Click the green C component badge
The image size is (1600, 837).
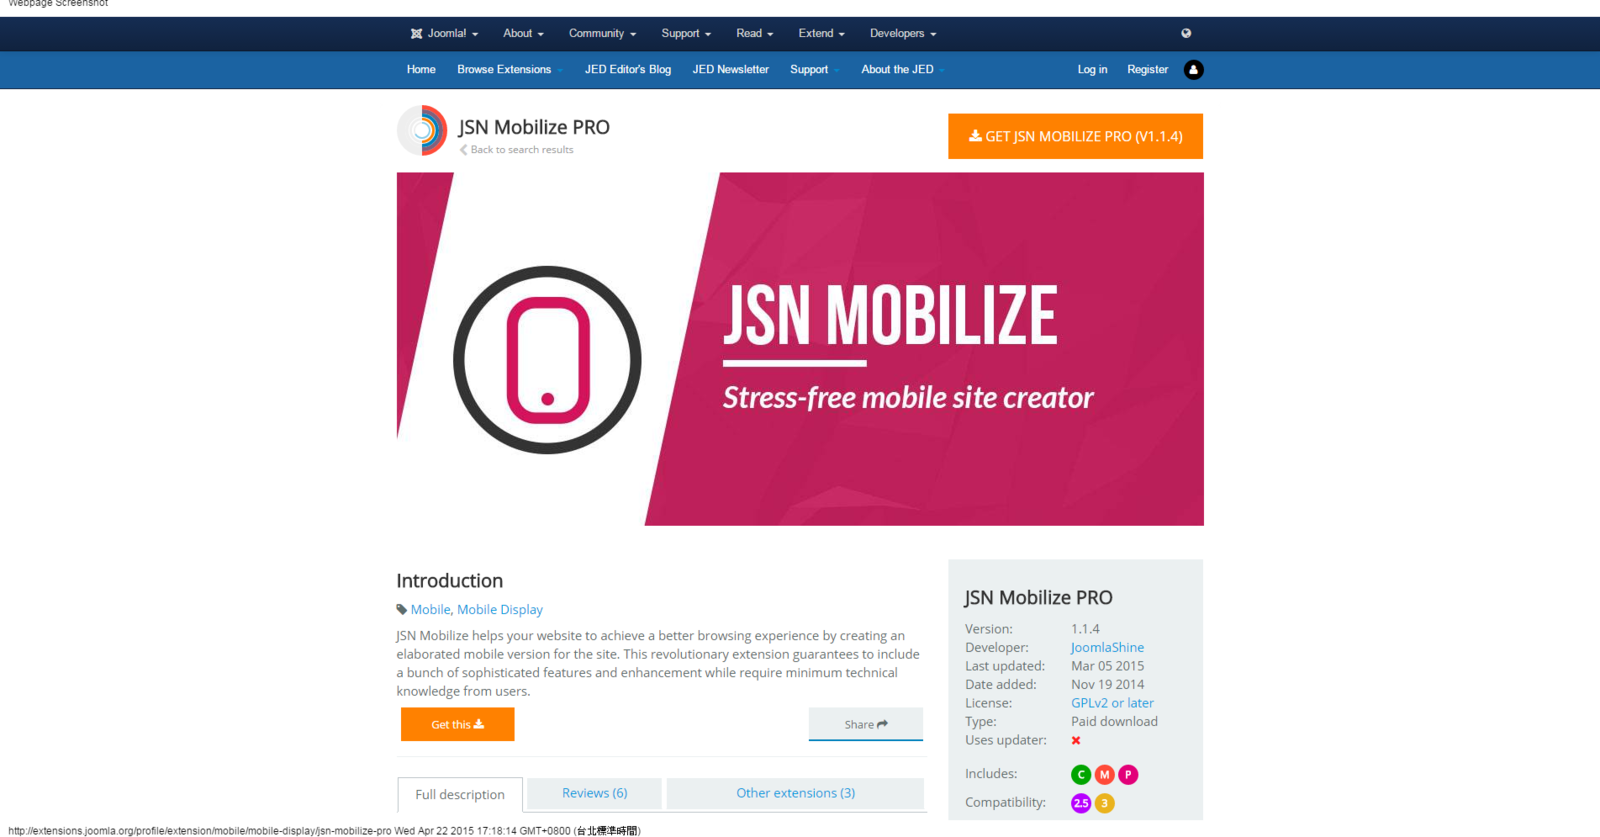coord(1081,774)
